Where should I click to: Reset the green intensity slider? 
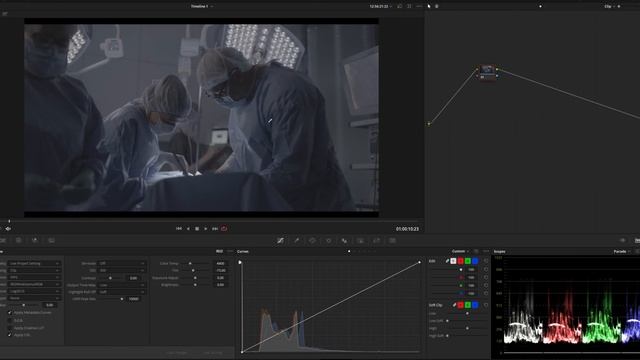[x=486, y=285]
